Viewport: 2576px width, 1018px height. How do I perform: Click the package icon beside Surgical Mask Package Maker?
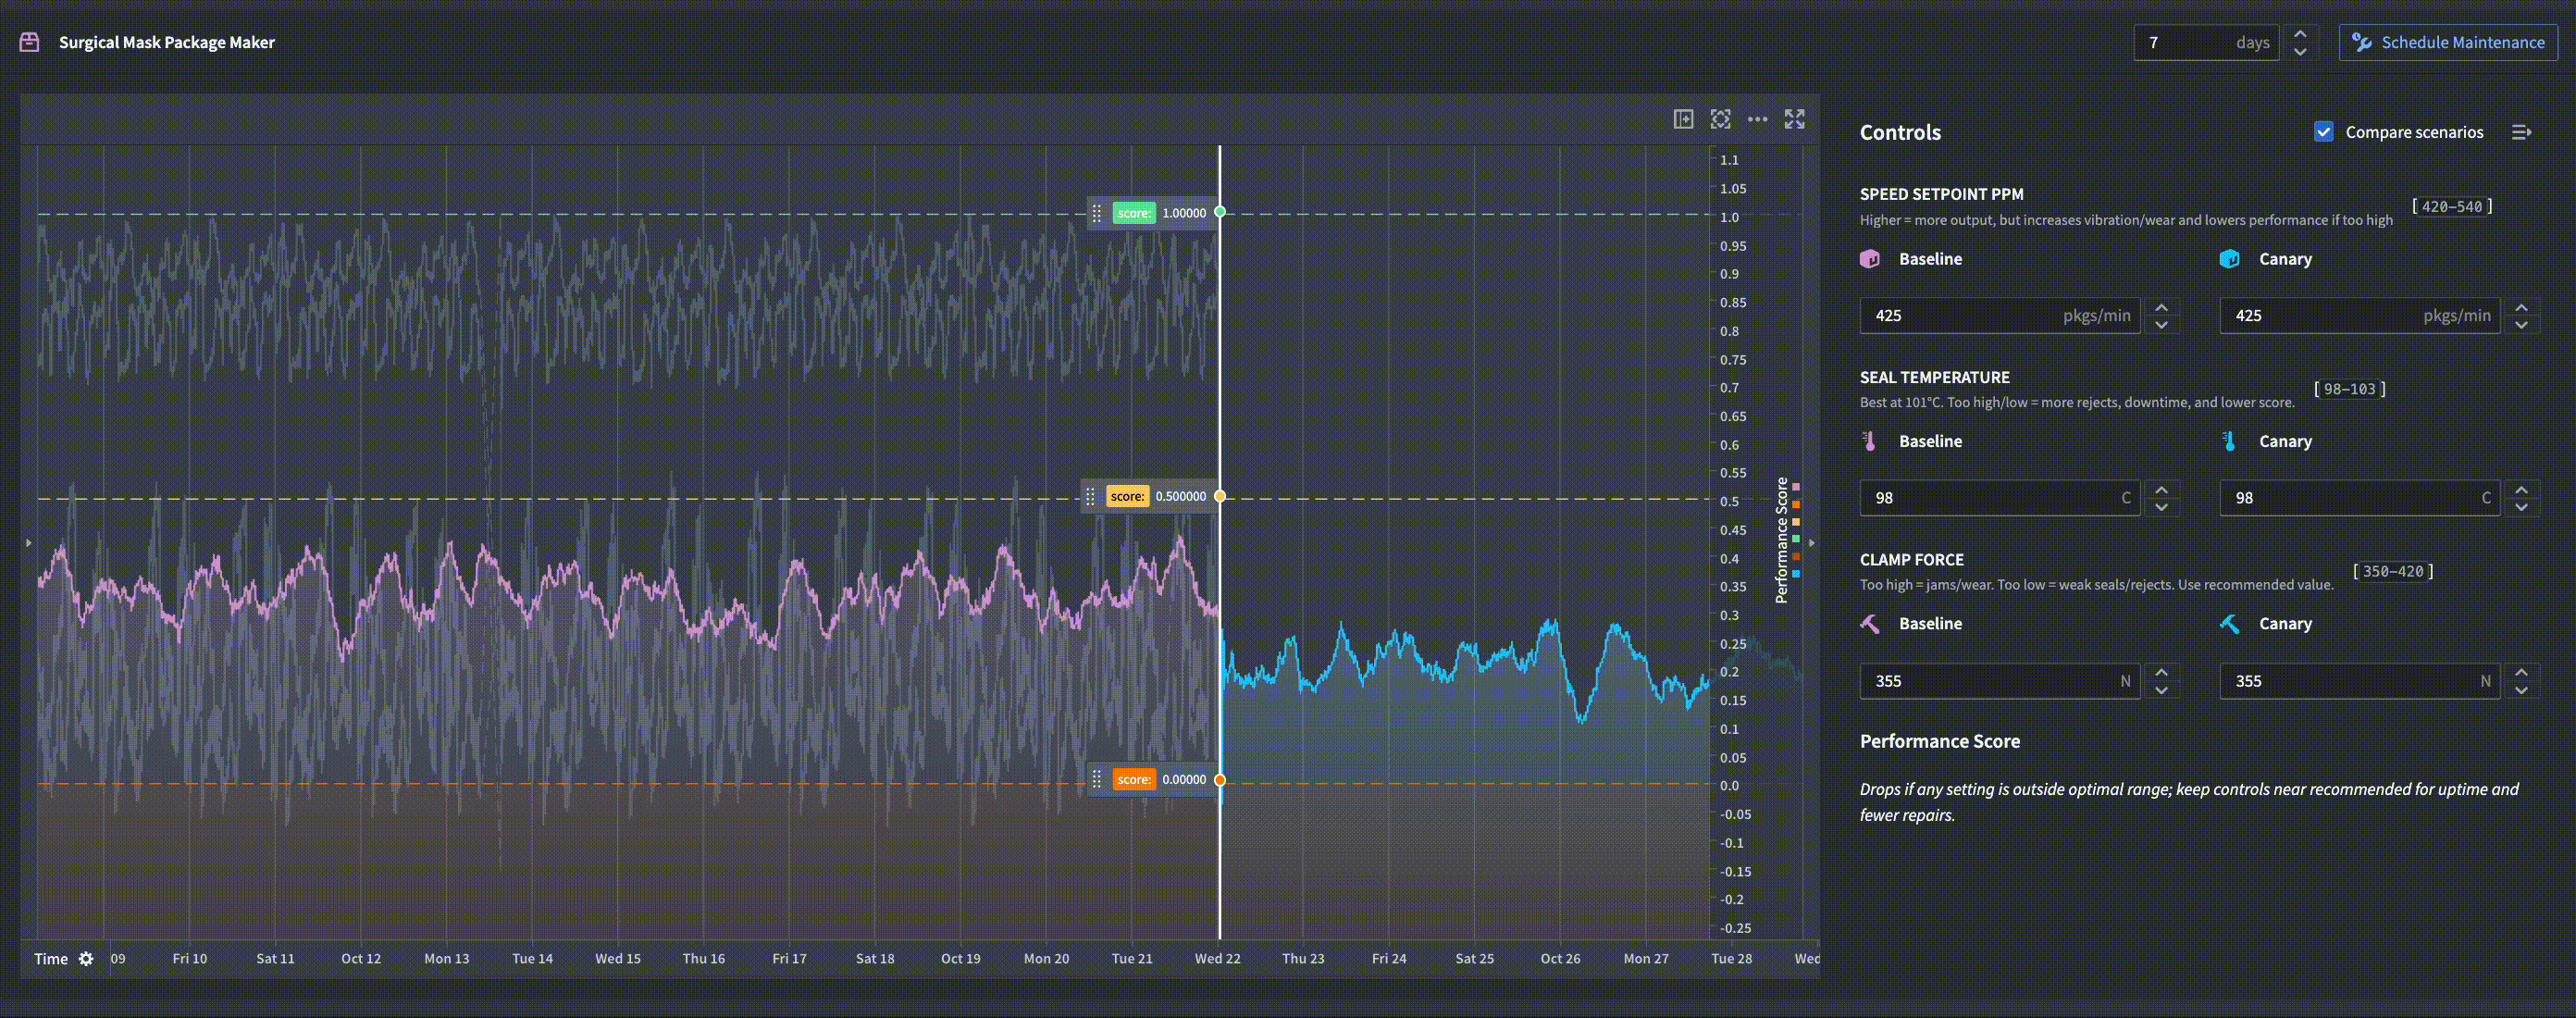[x=28, y=41]
